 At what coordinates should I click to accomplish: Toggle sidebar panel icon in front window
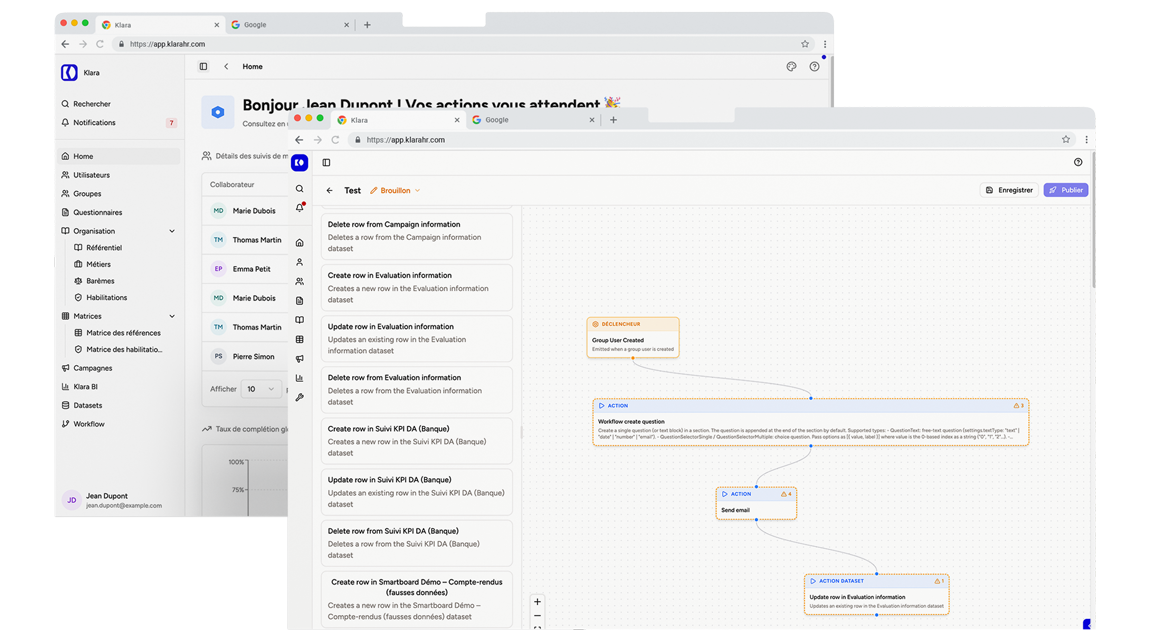point(327,163)
